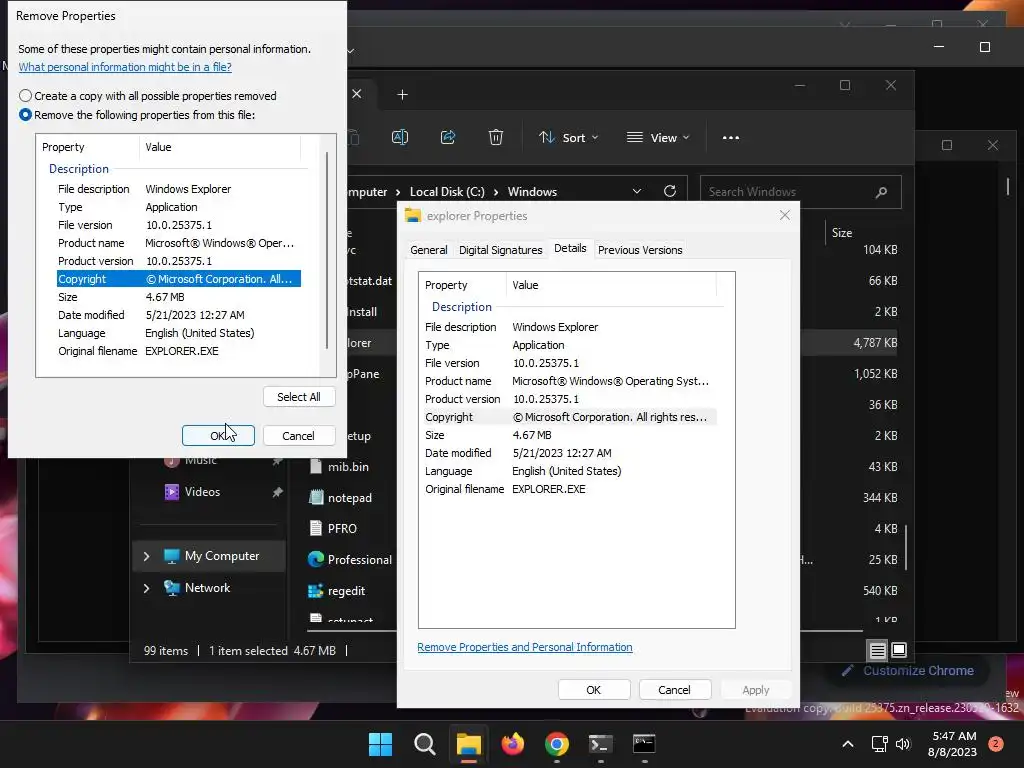Viewport: 1024px width, 768px height.
Task: Open the See more ellipsis menu
Action: (x=731, y=138)
